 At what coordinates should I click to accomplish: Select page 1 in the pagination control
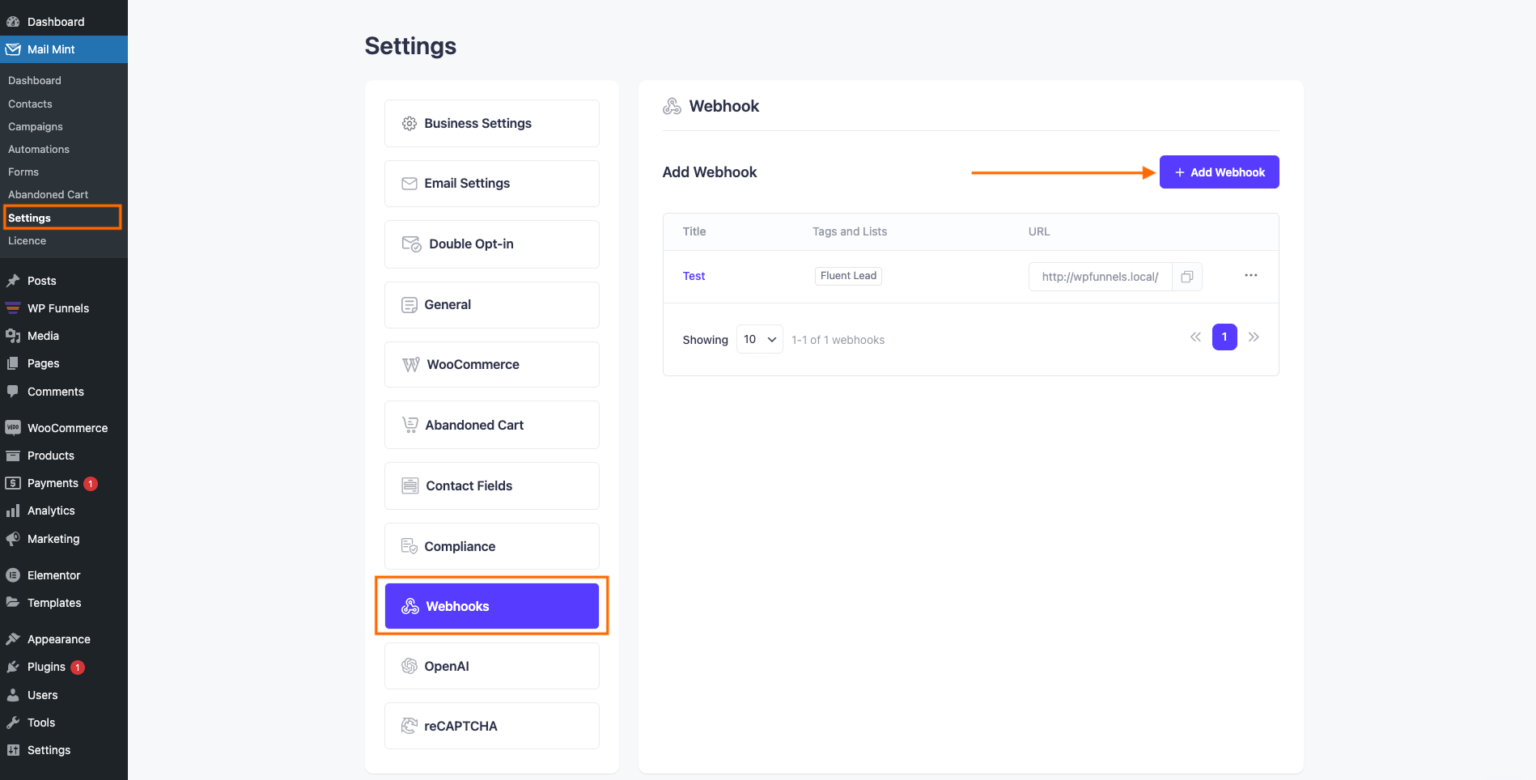coord(1224,337)
